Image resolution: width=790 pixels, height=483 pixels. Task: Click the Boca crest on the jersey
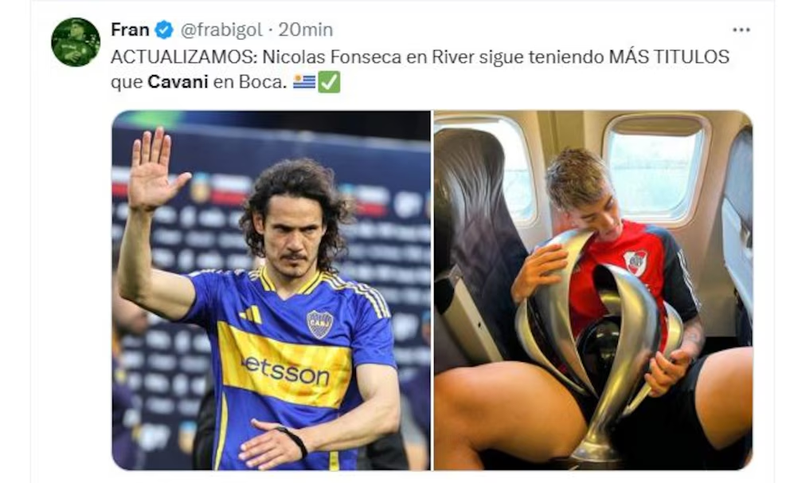320,323
